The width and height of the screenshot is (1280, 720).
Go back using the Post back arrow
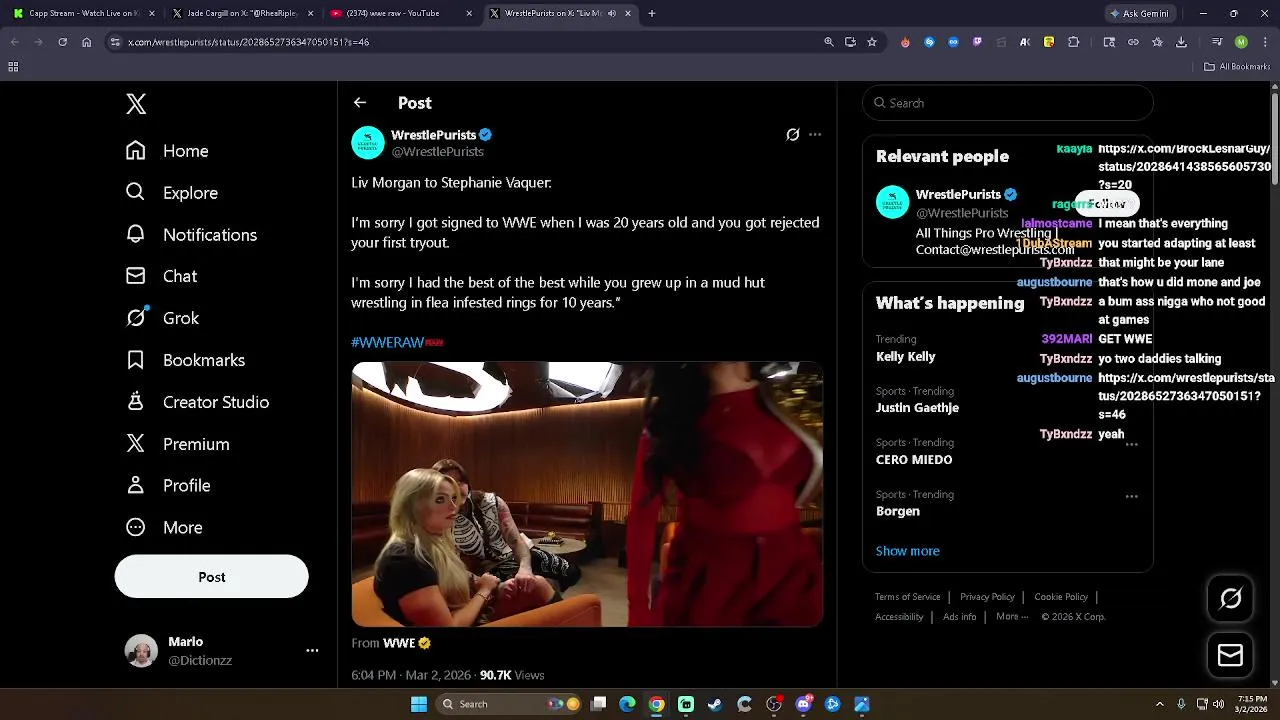[x=360, y=103]
